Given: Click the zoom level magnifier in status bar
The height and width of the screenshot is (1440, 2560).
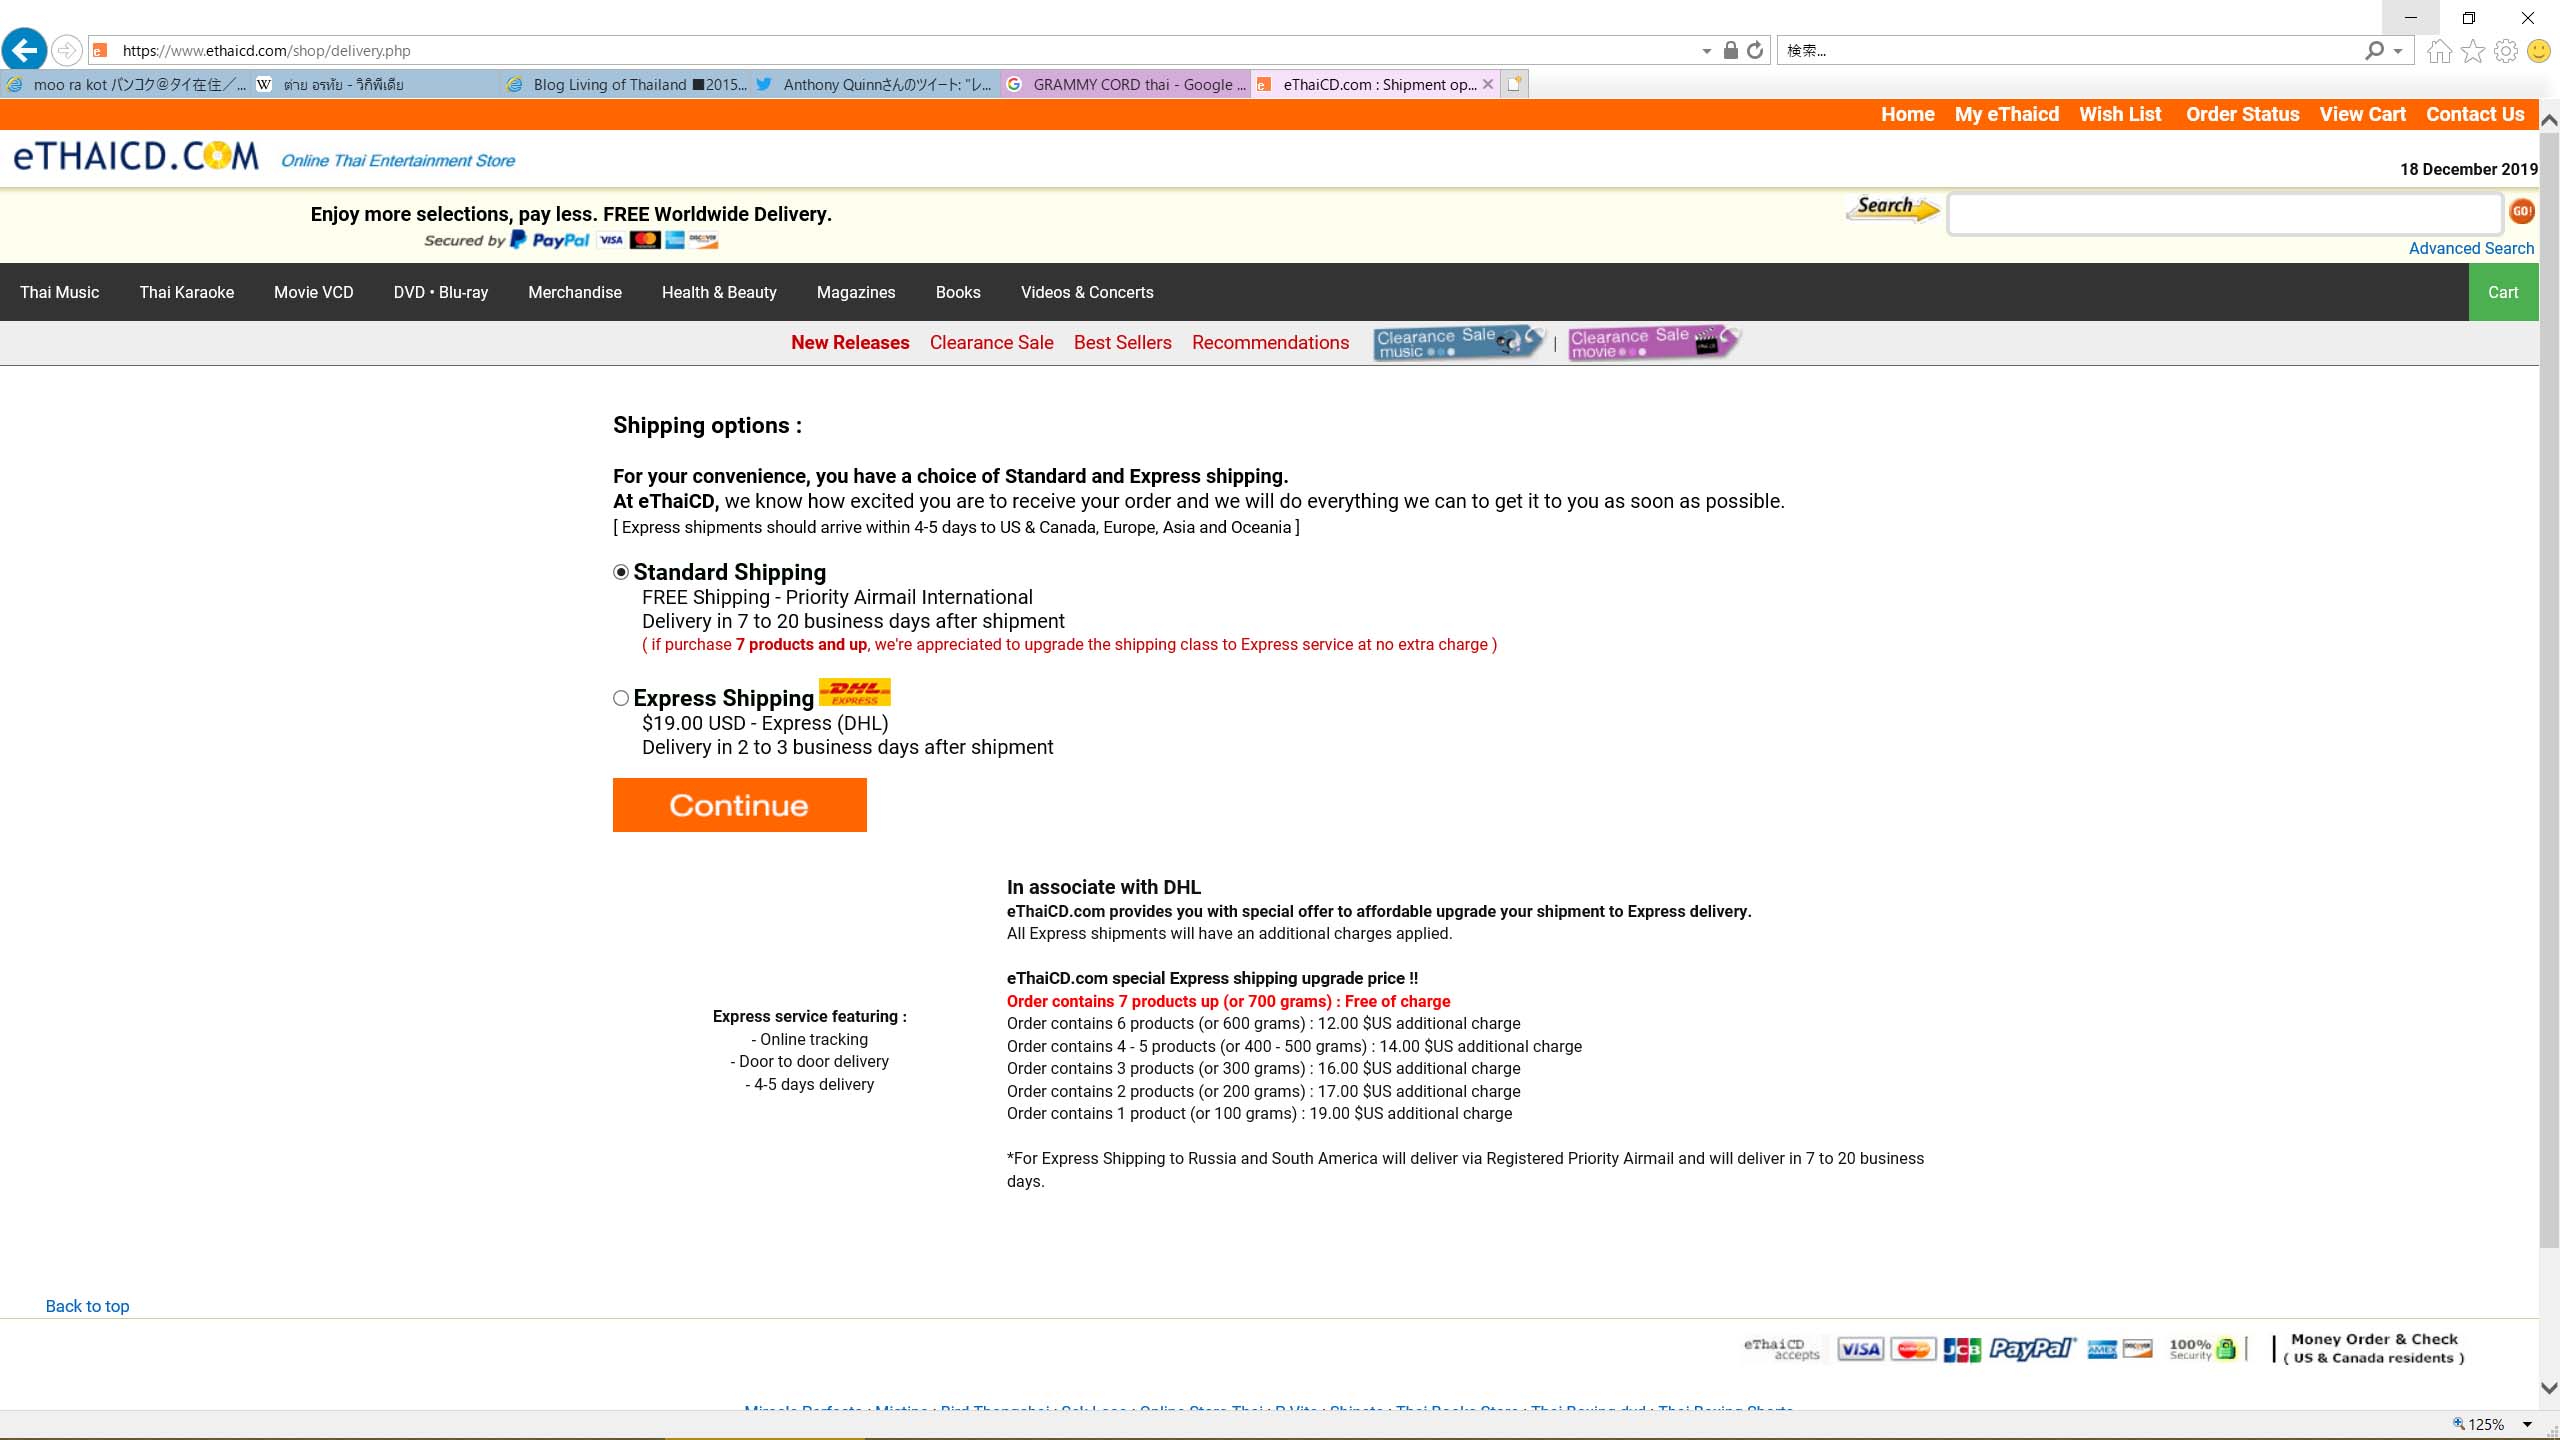Looking at the screenshot, I should click(x=2458, y=1424).
